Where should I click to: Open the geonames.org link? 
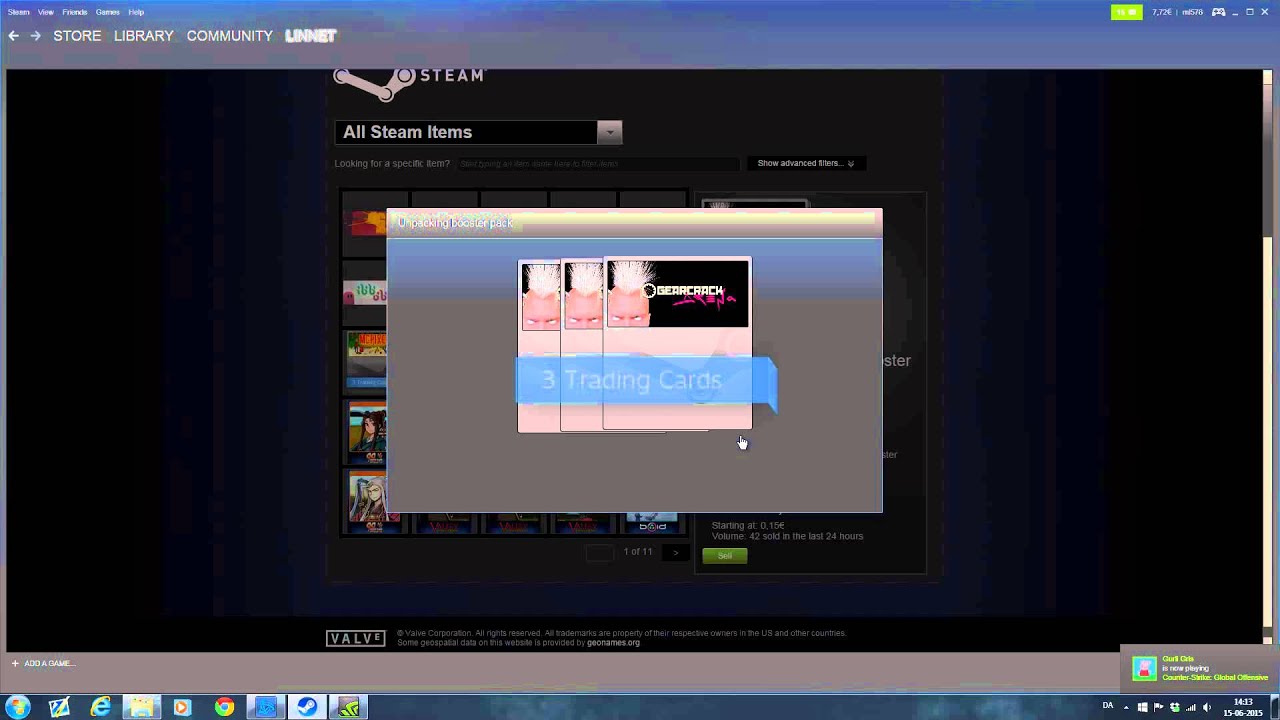[x=613, y=643]
